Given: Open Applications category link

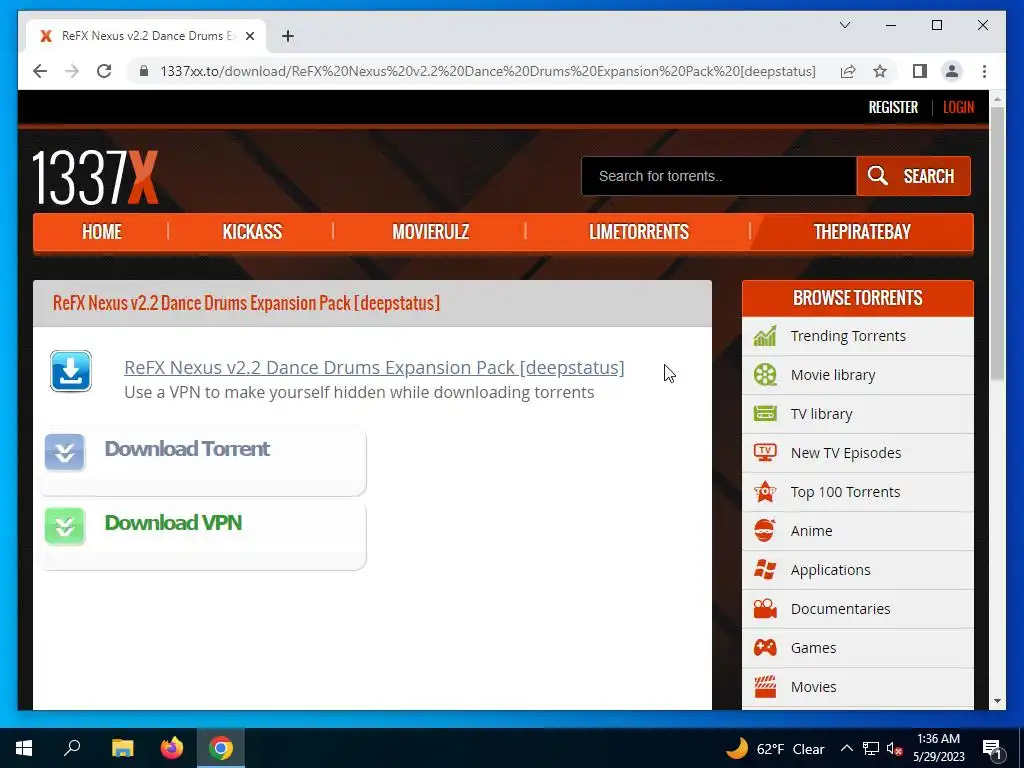Looking at the screenshot, I should [x=830, y=569].
